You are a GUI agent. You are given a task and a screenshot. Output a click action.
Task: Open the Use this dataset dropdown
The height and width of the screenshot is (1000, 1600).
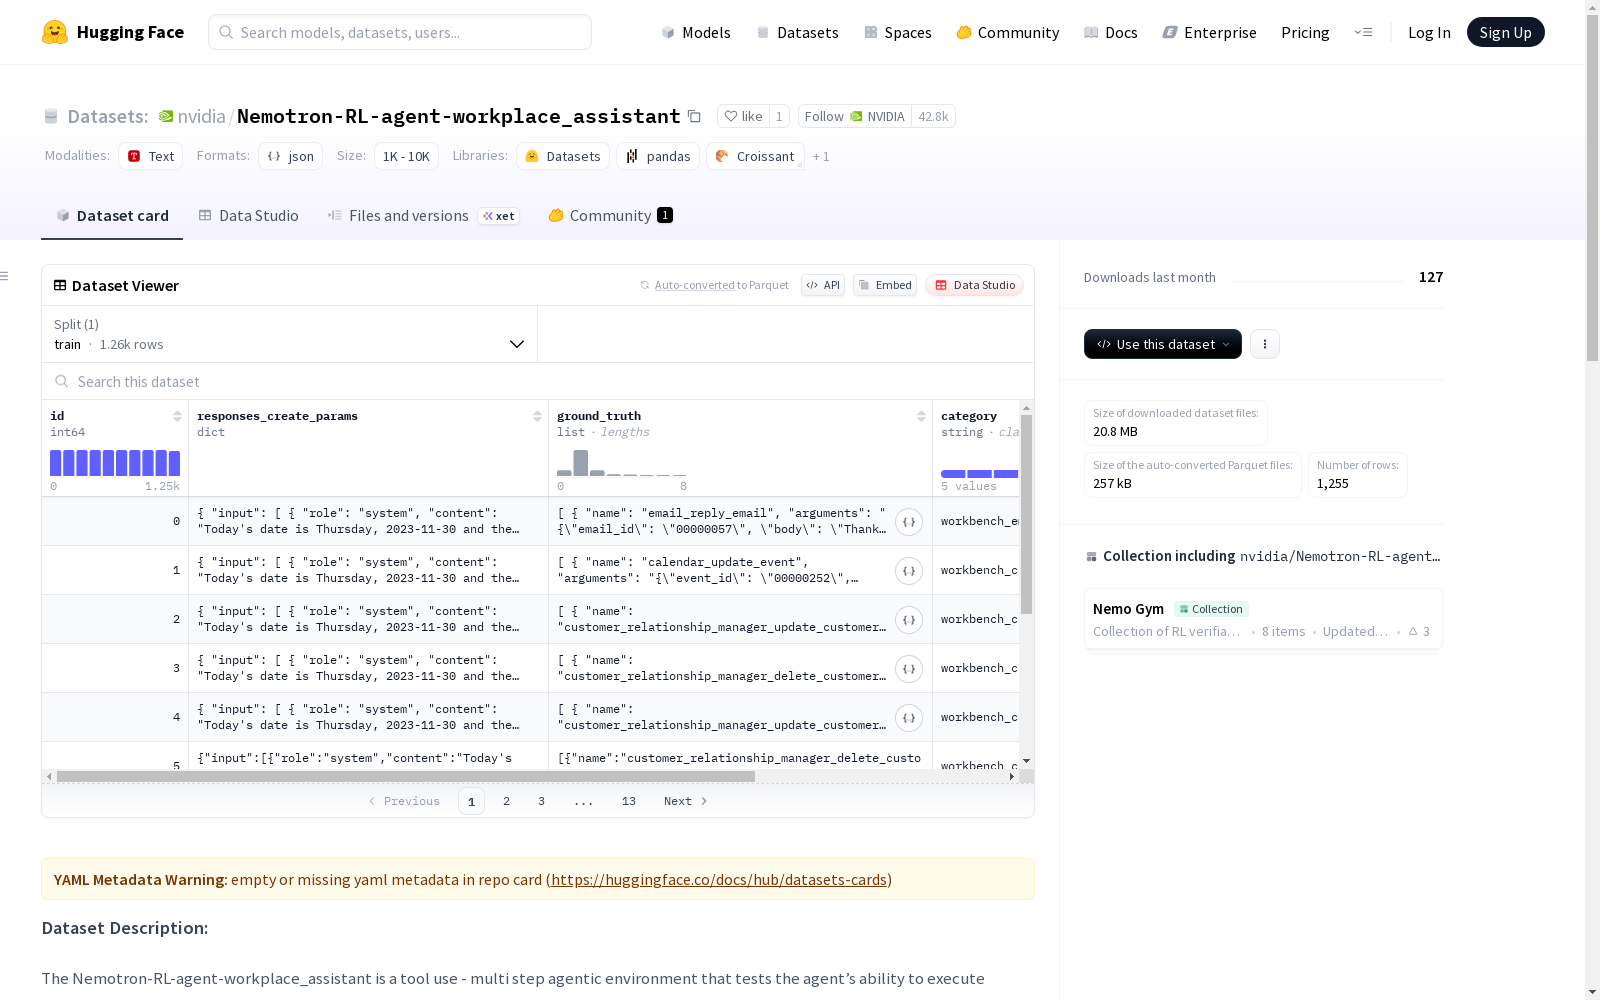pos(1163,344)
